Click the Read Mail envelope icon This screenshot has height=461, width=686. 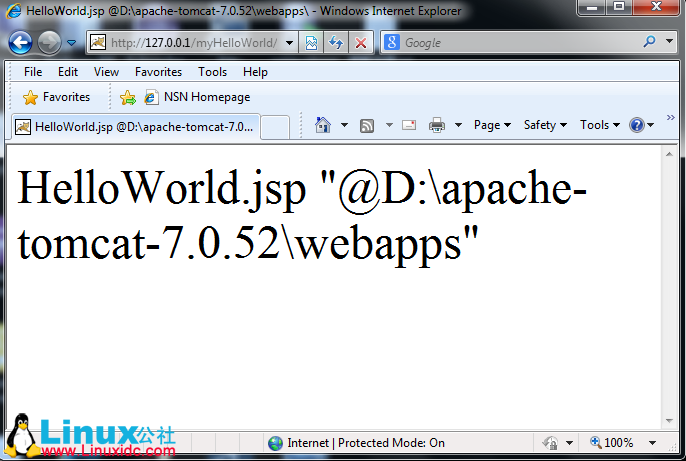pos(409,126)
